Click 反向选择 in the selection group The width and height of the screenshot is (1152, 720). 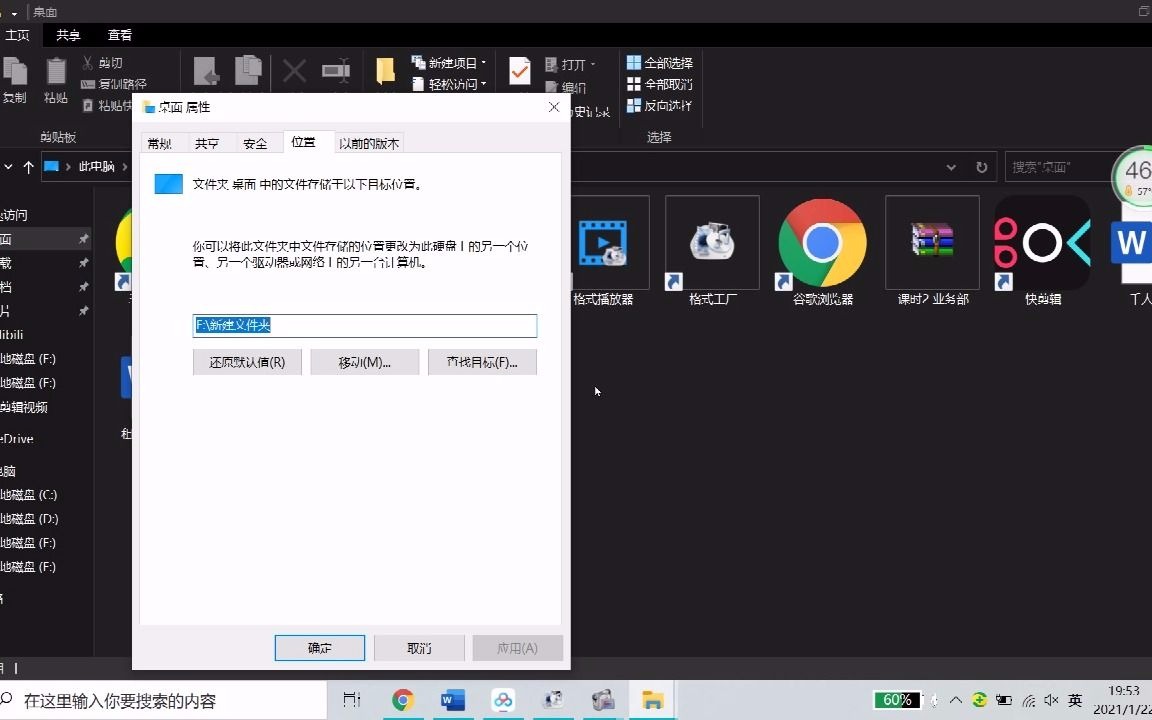660,105
